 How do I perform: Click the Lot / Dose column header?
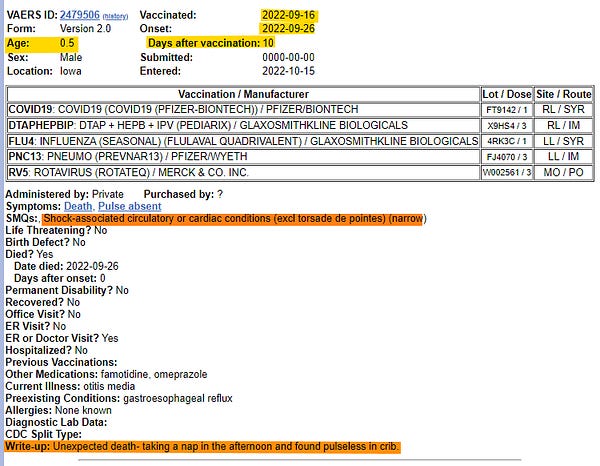pyautogui.click(x=507, y=94)
